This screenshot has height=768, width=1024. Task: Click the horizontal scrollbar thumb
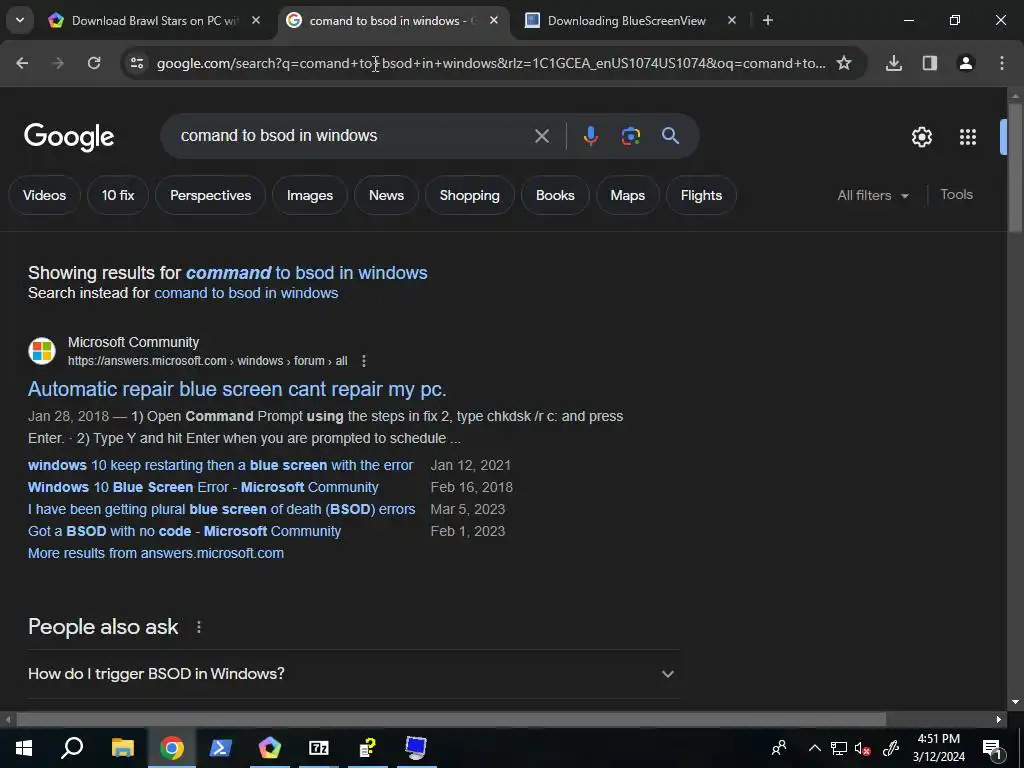click(451, 719)
